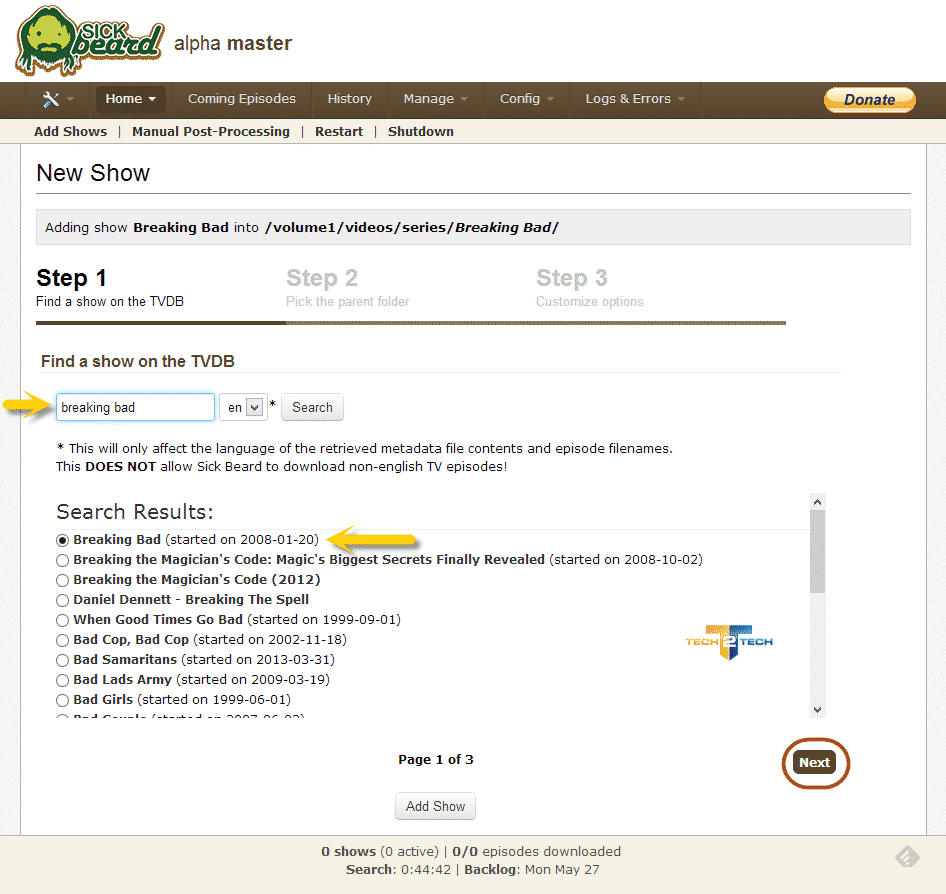The height and width of the screenshot is (894, 946).
Task: Click the /volume1/videos/series/Breaking Bad/ path text
Action: pos(412,227)
